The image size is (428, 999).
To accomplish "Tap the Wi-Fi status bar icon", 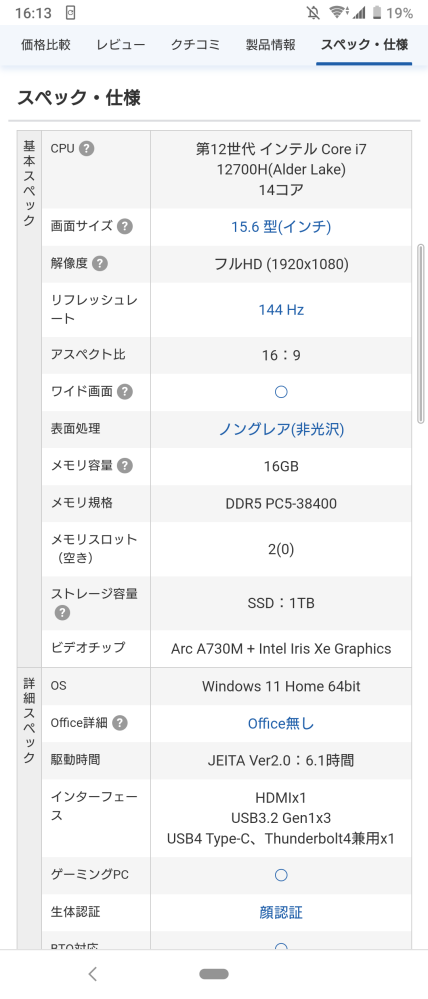I will tap(336, 12).
